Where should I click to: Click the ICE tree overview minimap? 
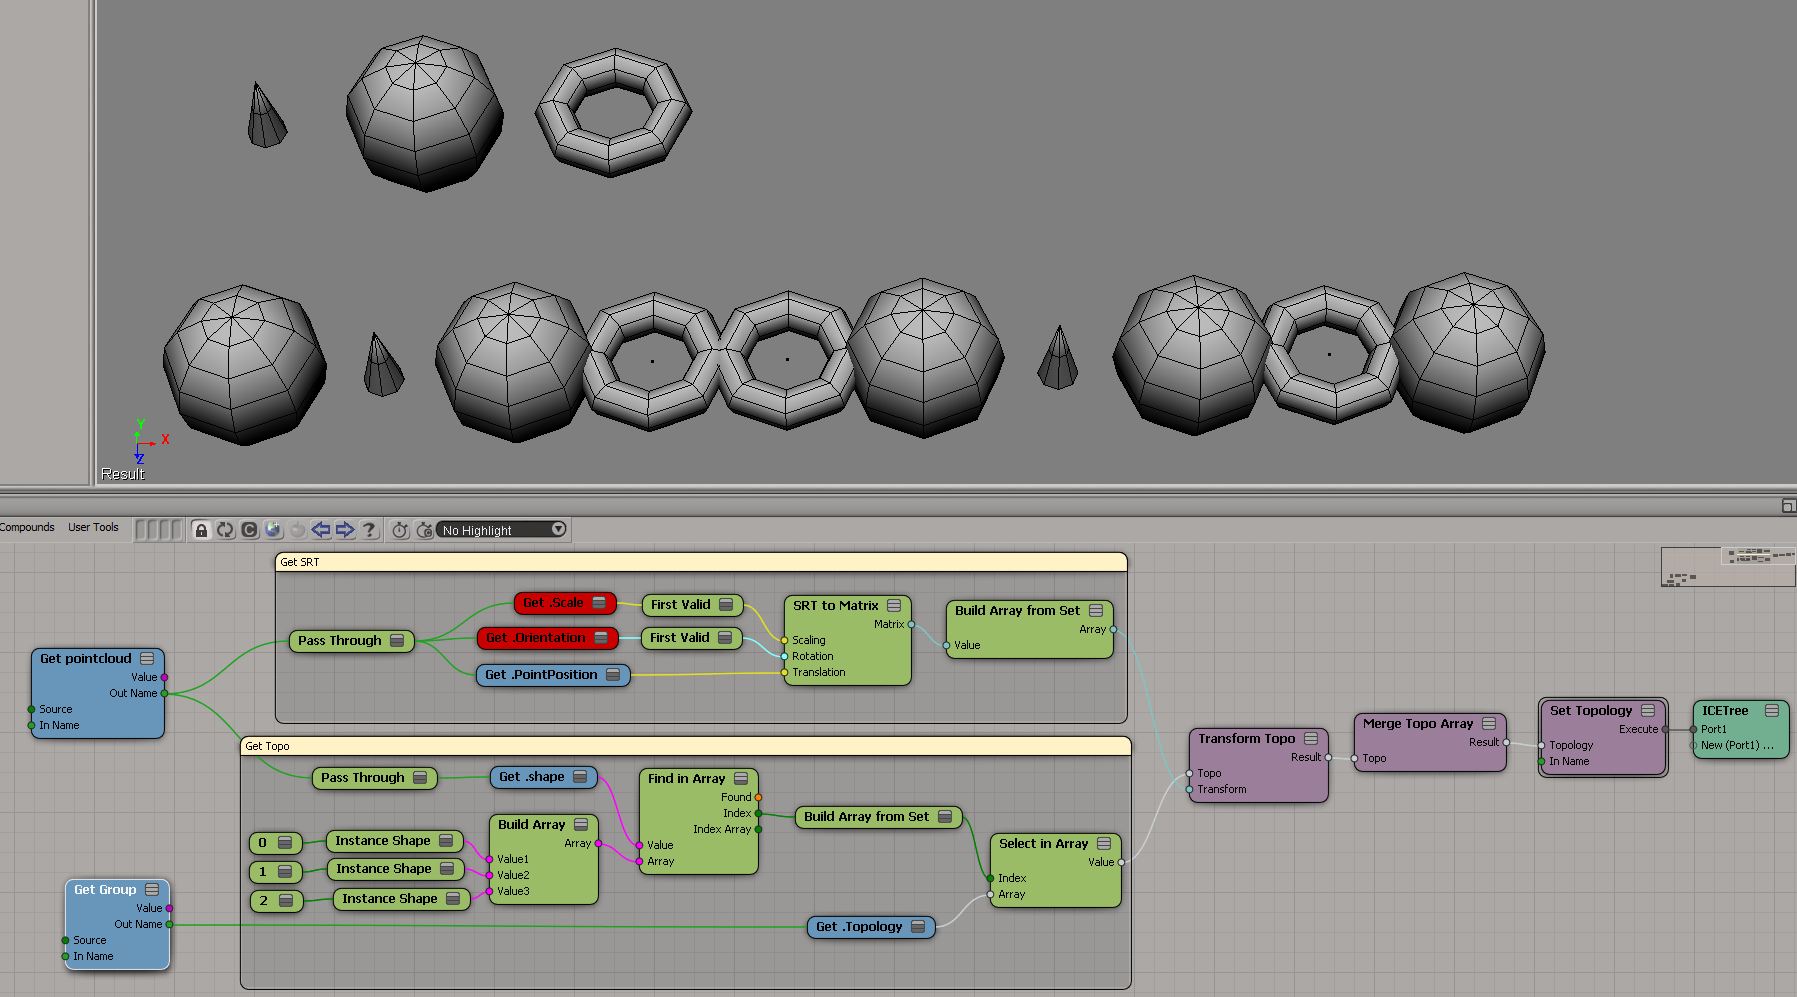(1727, 566)
